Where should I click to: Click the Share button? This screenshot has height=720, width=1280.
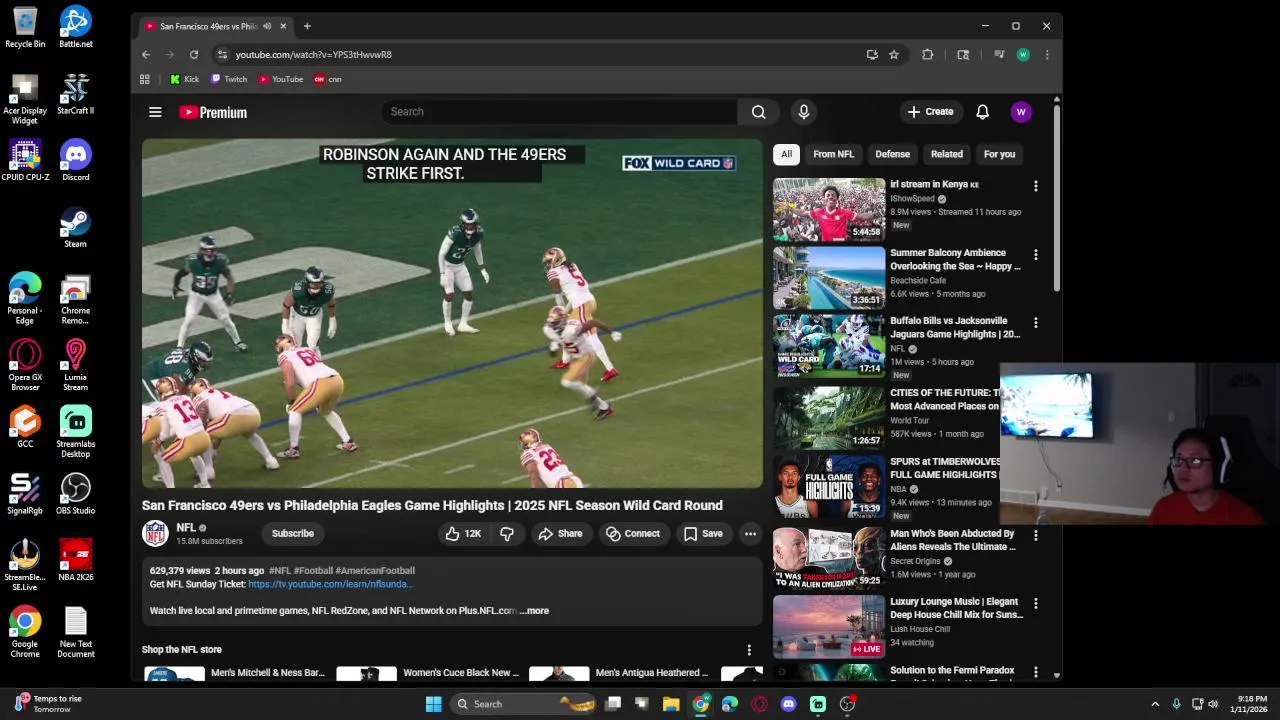[560, 534]
